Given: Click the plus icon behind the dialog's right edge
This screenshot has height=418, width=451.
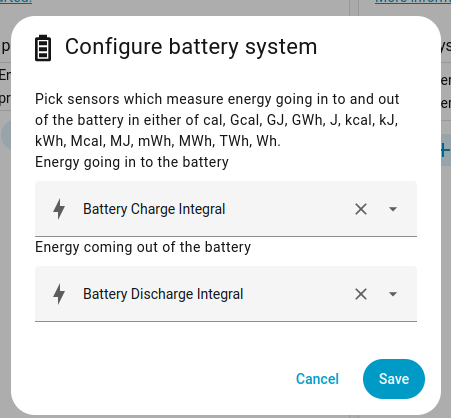Looking at the screenshot, I should [x=445, y=150].
